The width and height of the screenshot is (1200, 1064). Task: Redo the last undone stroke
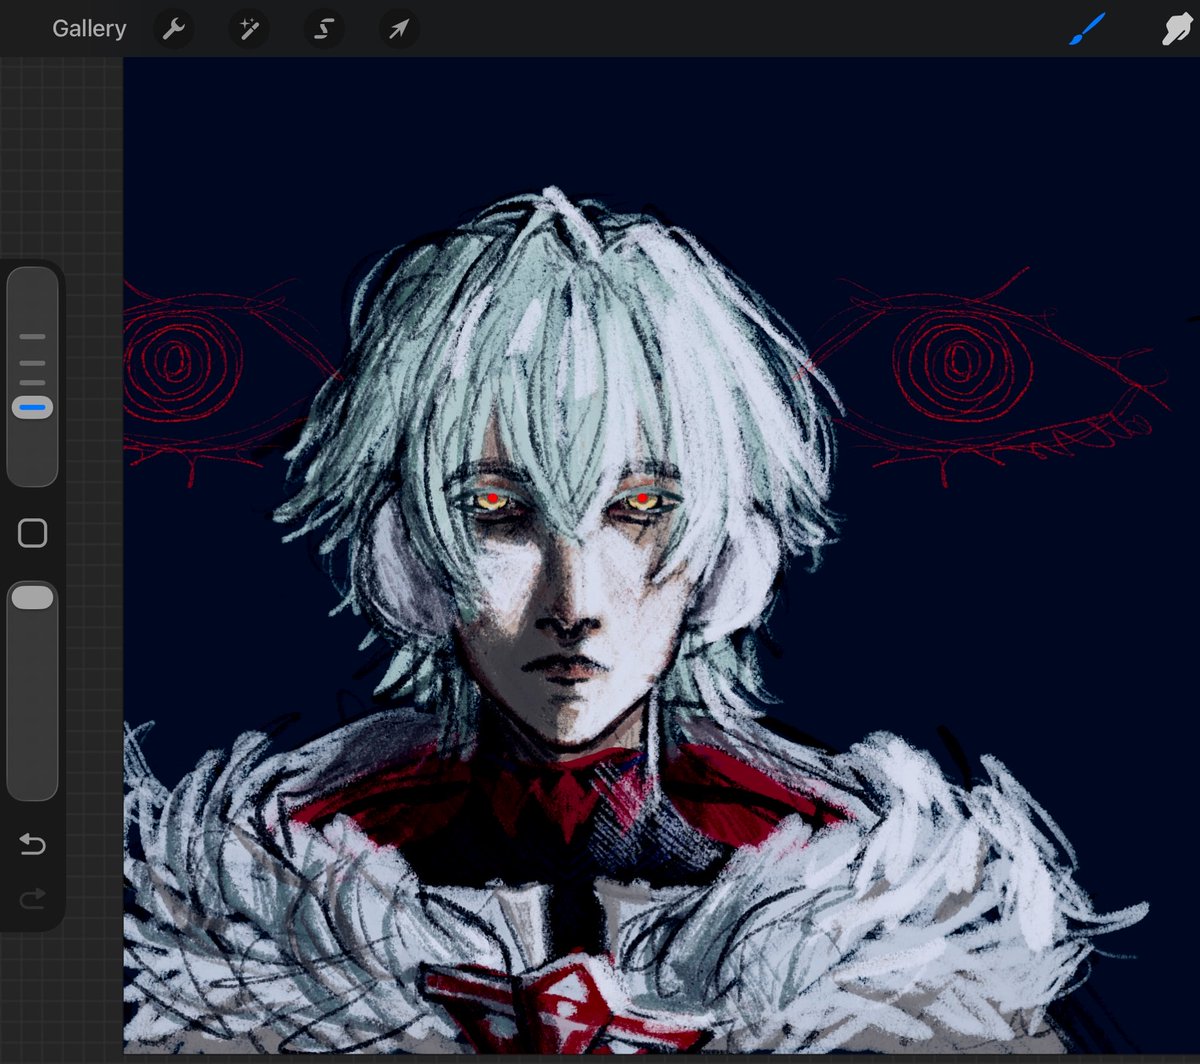coord(33,900)
